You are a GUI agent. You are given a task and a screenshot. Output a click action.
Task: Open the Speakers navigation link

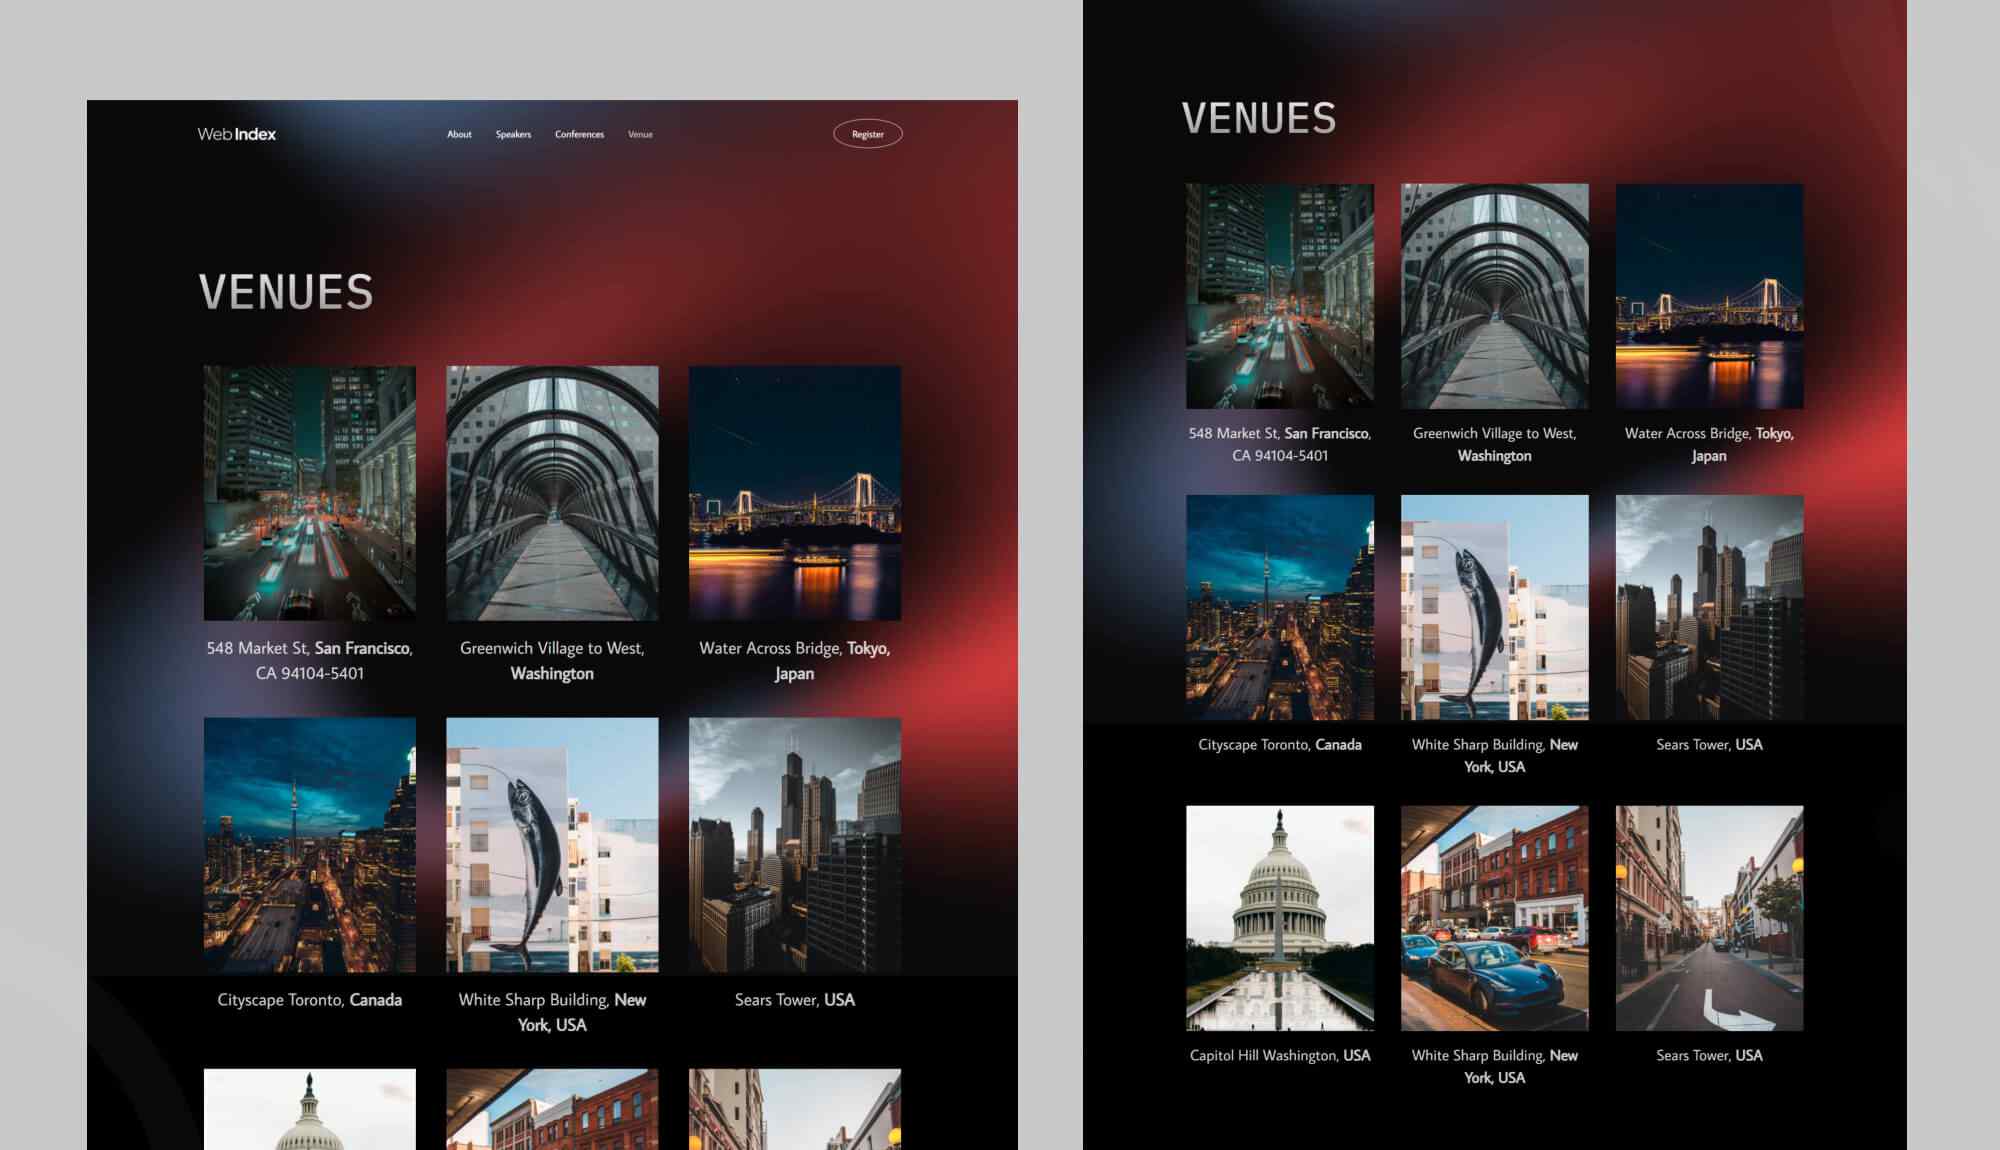click(x=514, y=134)
